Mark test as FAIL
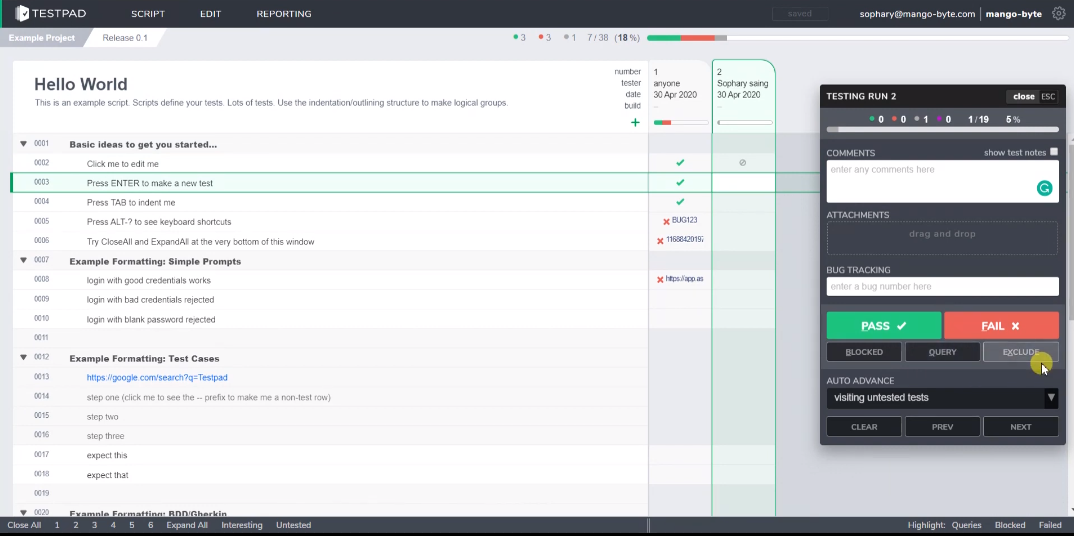The width and height of the screenshot is (1074, 536). tap(1001, 326)
